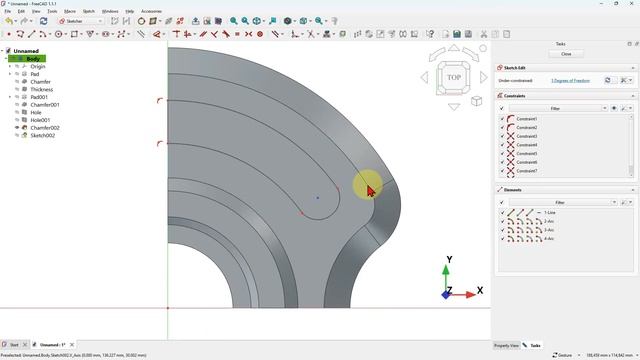Rotate view with navigation cube right arrow
Image resolution: width=640 pixels, height=360 pixels.
pos(484,77)
